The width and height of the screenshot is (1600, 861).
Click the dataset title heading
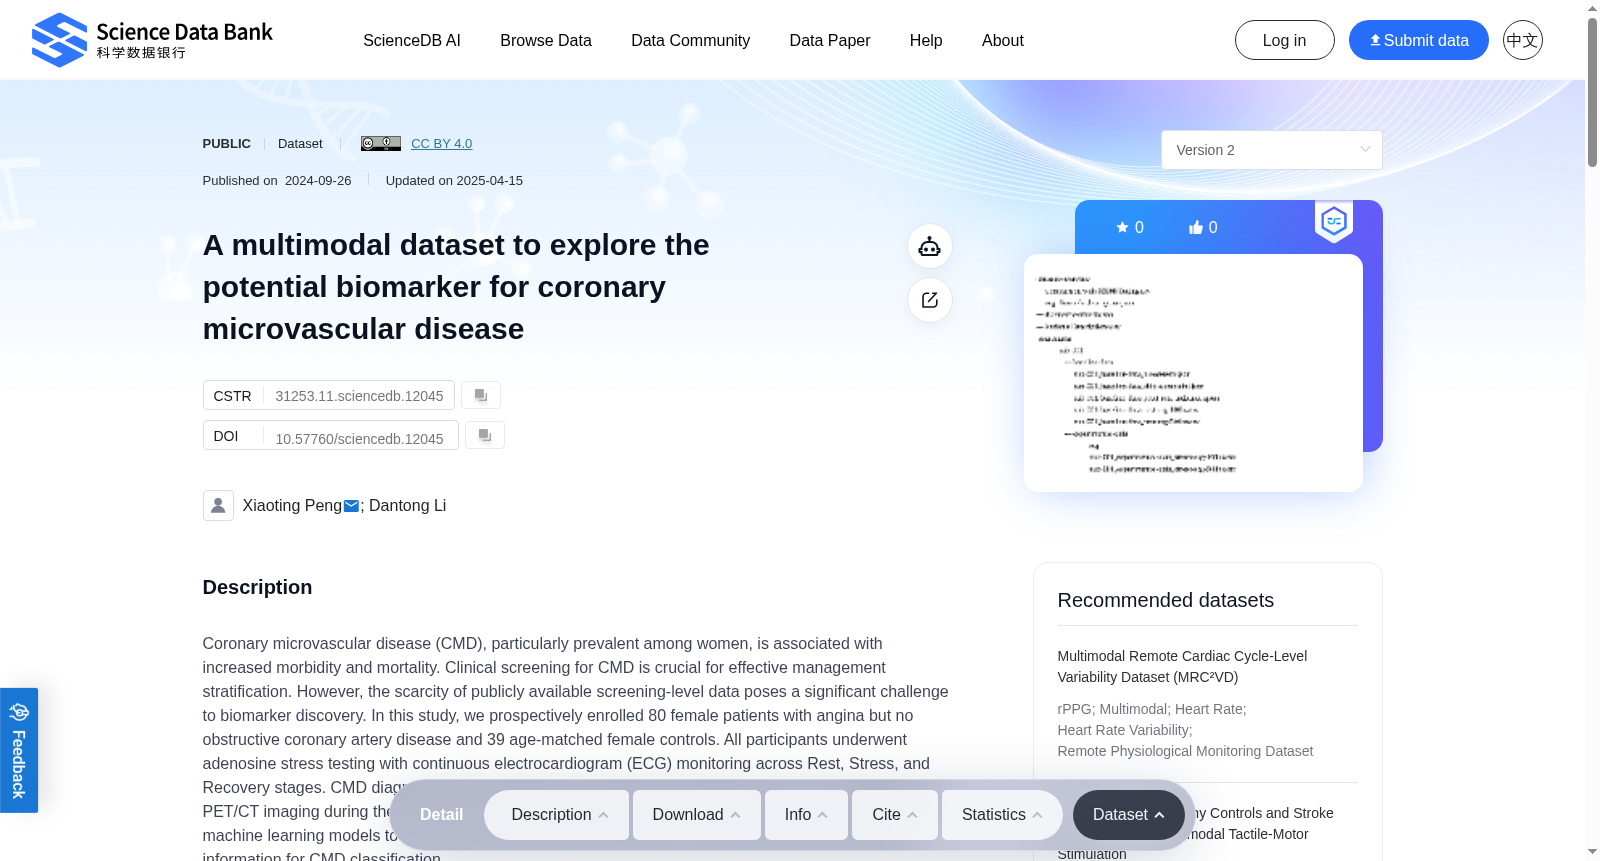click(x=456, y=286)
